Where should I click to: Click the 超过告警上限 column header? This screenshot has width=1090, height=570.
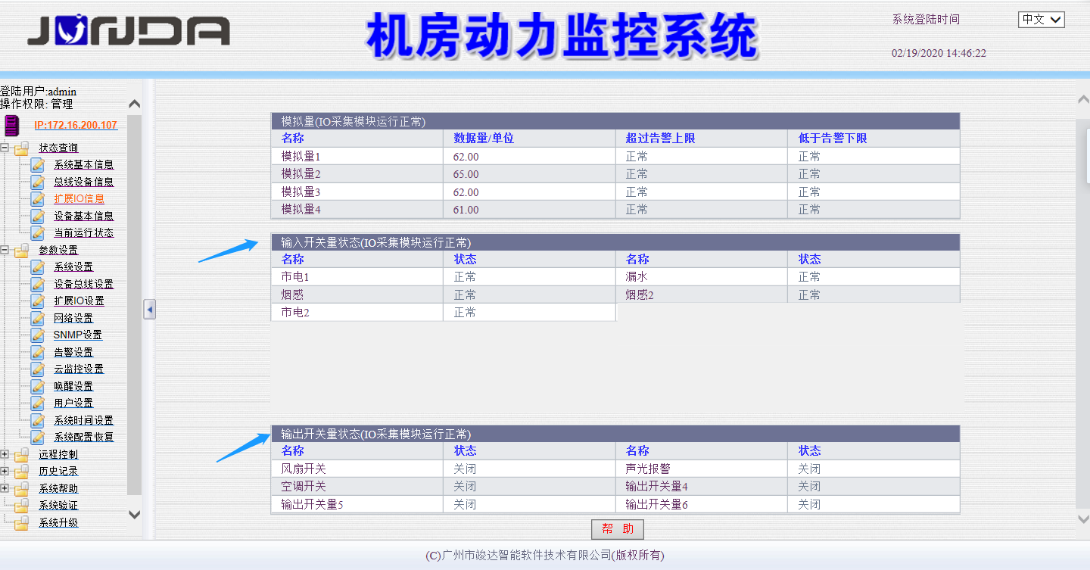[x=660, y=138]
